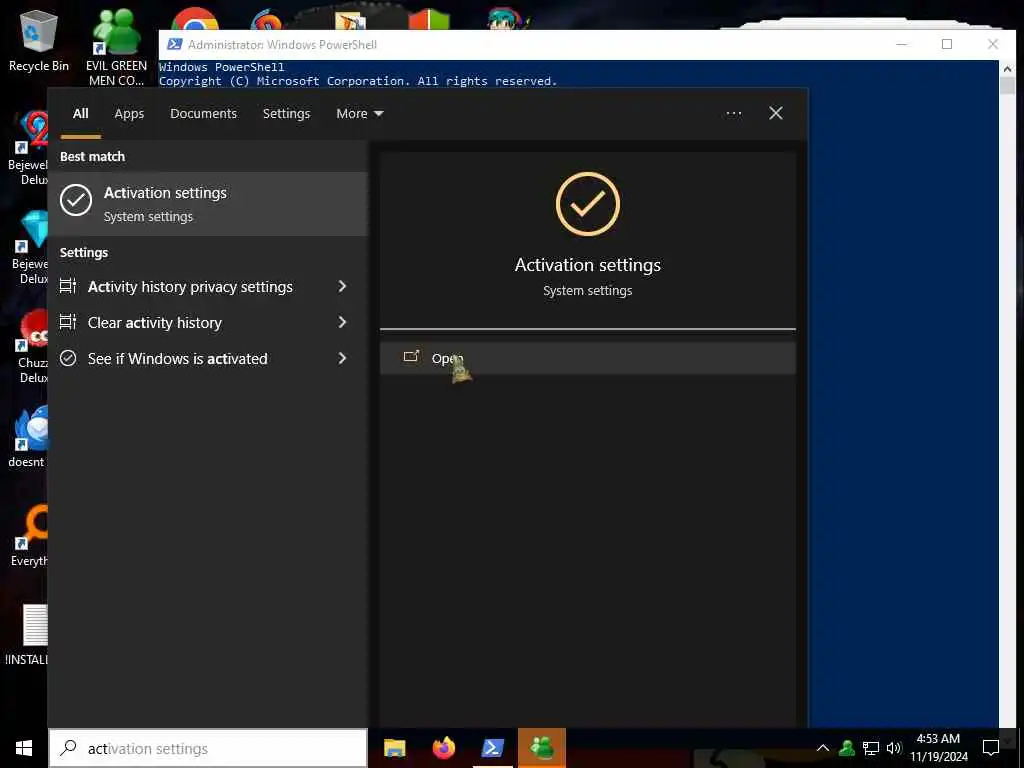Open the volume tray icon

click(893, 748)
